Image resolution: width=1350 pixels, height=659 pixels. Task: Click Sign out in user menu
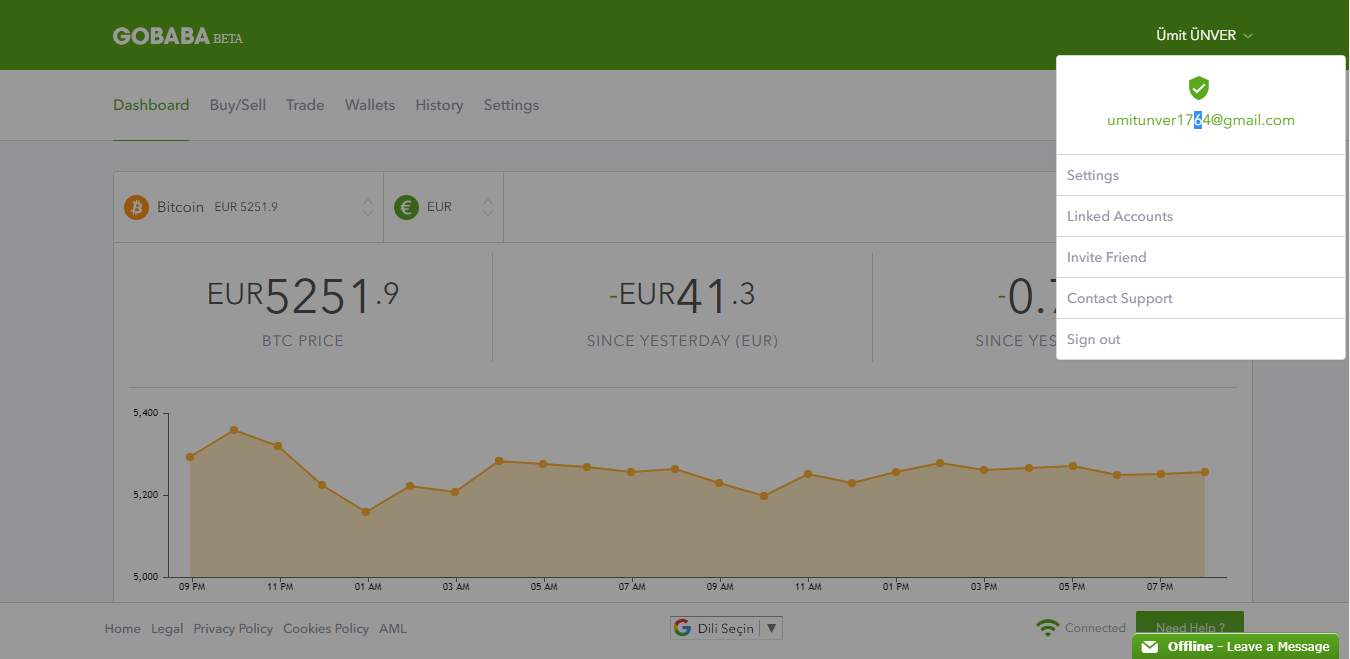(x=1200, y=339)
